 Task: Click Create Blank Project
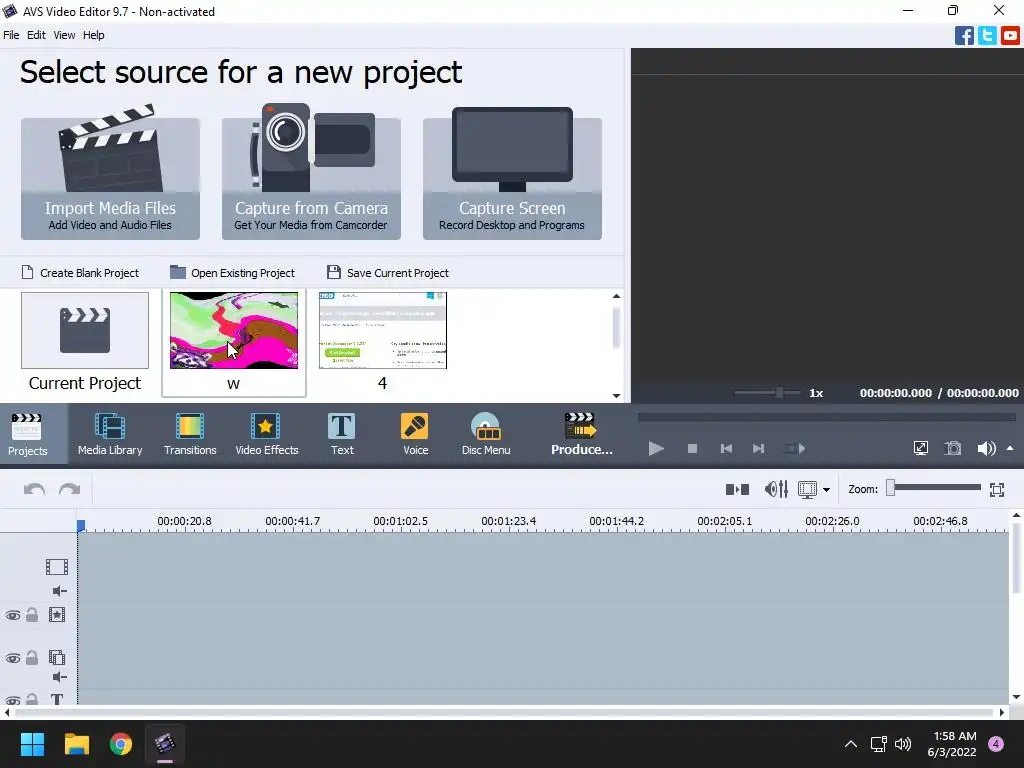pos(80,273)
